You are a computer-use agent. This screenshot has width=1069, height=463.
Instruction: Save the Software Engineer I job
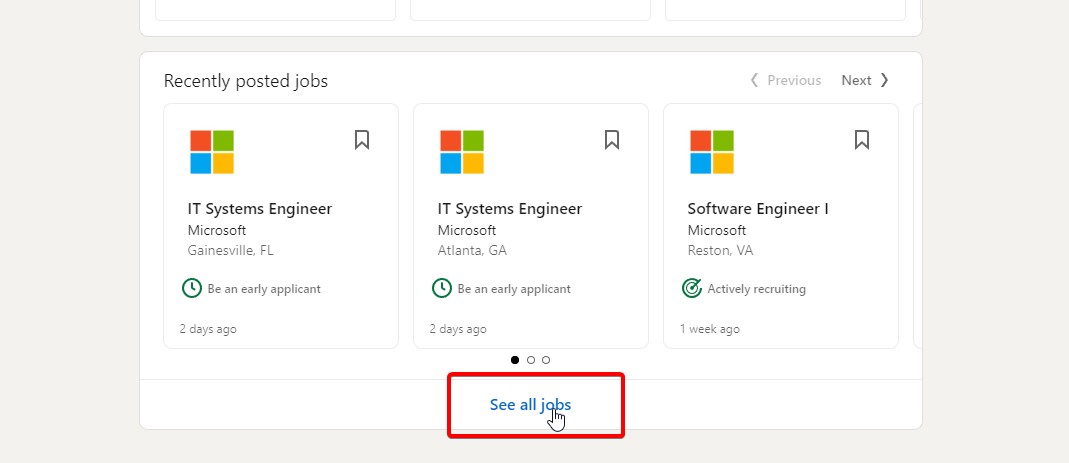(x=862, y=140)
